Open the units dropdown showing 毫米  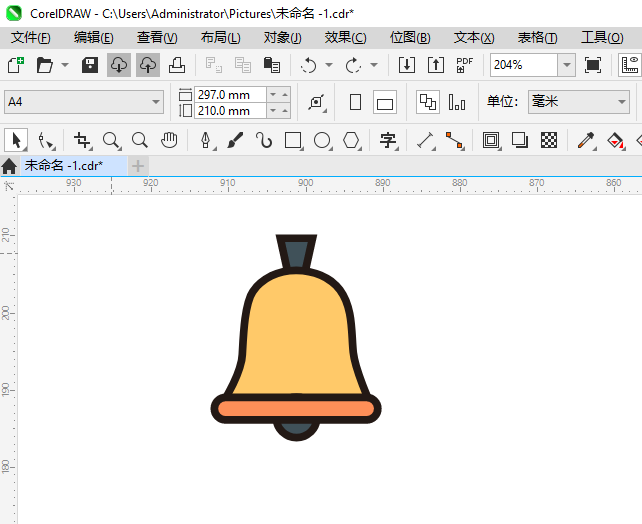pos(579,102)
